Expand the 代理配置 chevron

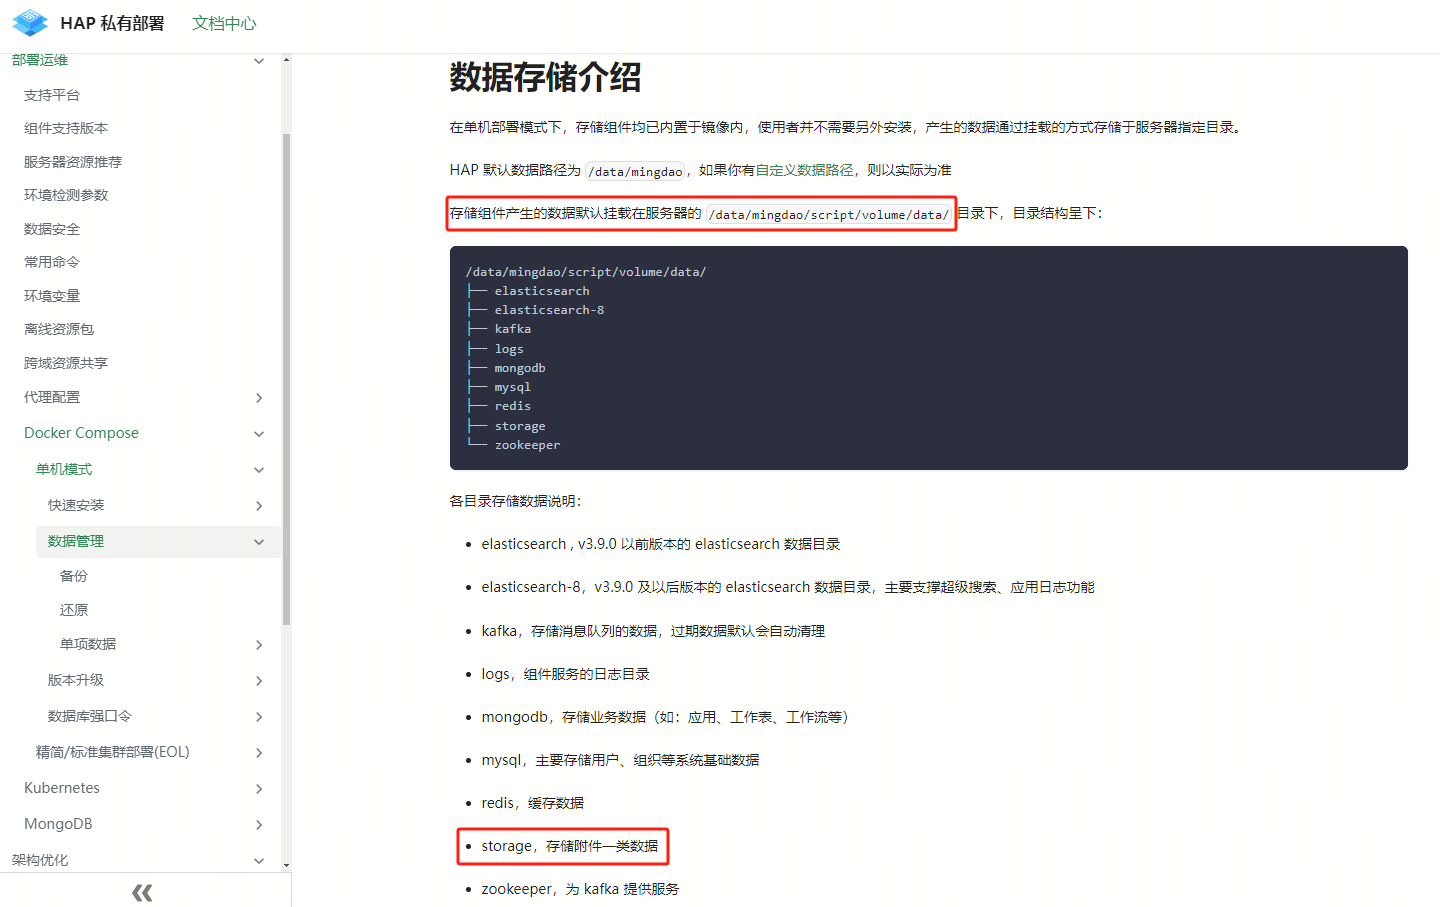[259, 398]
